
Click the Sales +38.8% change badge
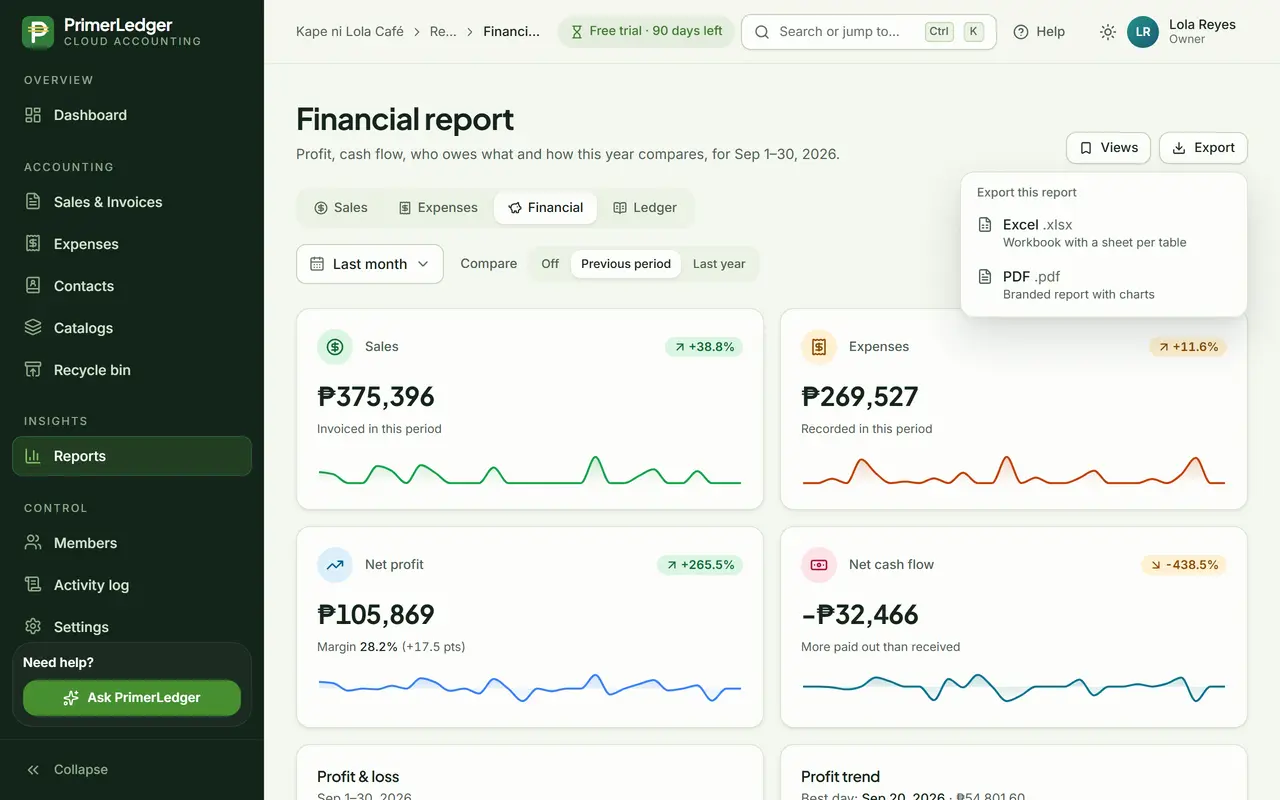(704, 347)
